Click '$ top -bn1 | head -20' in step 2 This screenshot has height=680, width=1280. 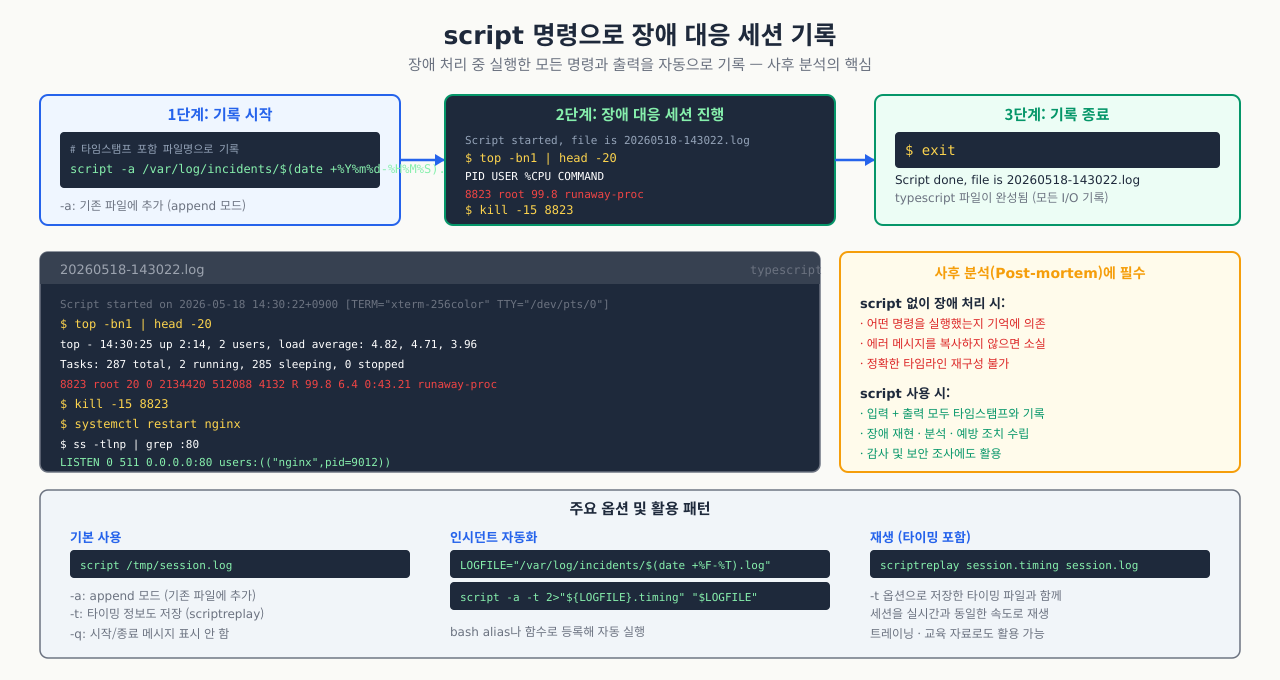coord(541,158)
